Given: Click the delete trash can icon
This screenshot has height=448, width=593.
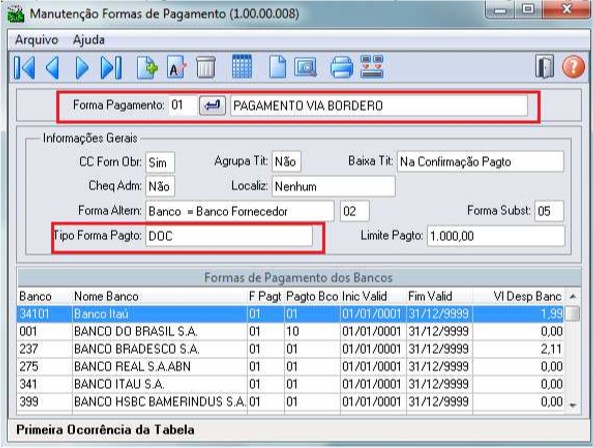Looking at the screenshot, I should (x=206, y=67).
